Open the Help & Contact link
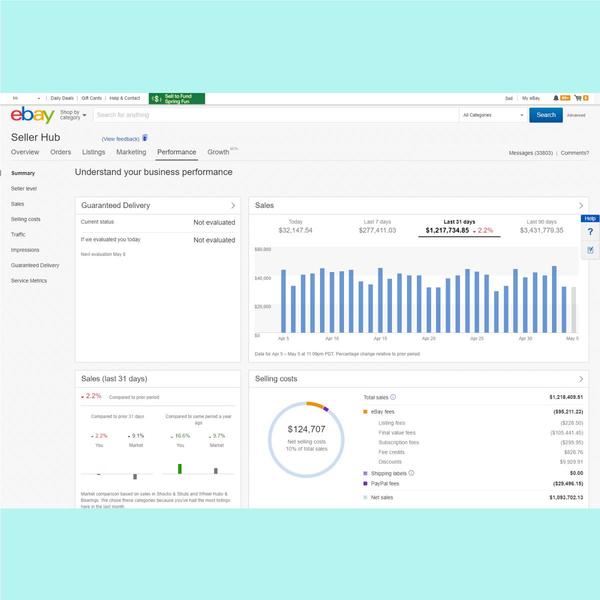Image resolution: width=600 pixels, height=600 pixels. 125,98
